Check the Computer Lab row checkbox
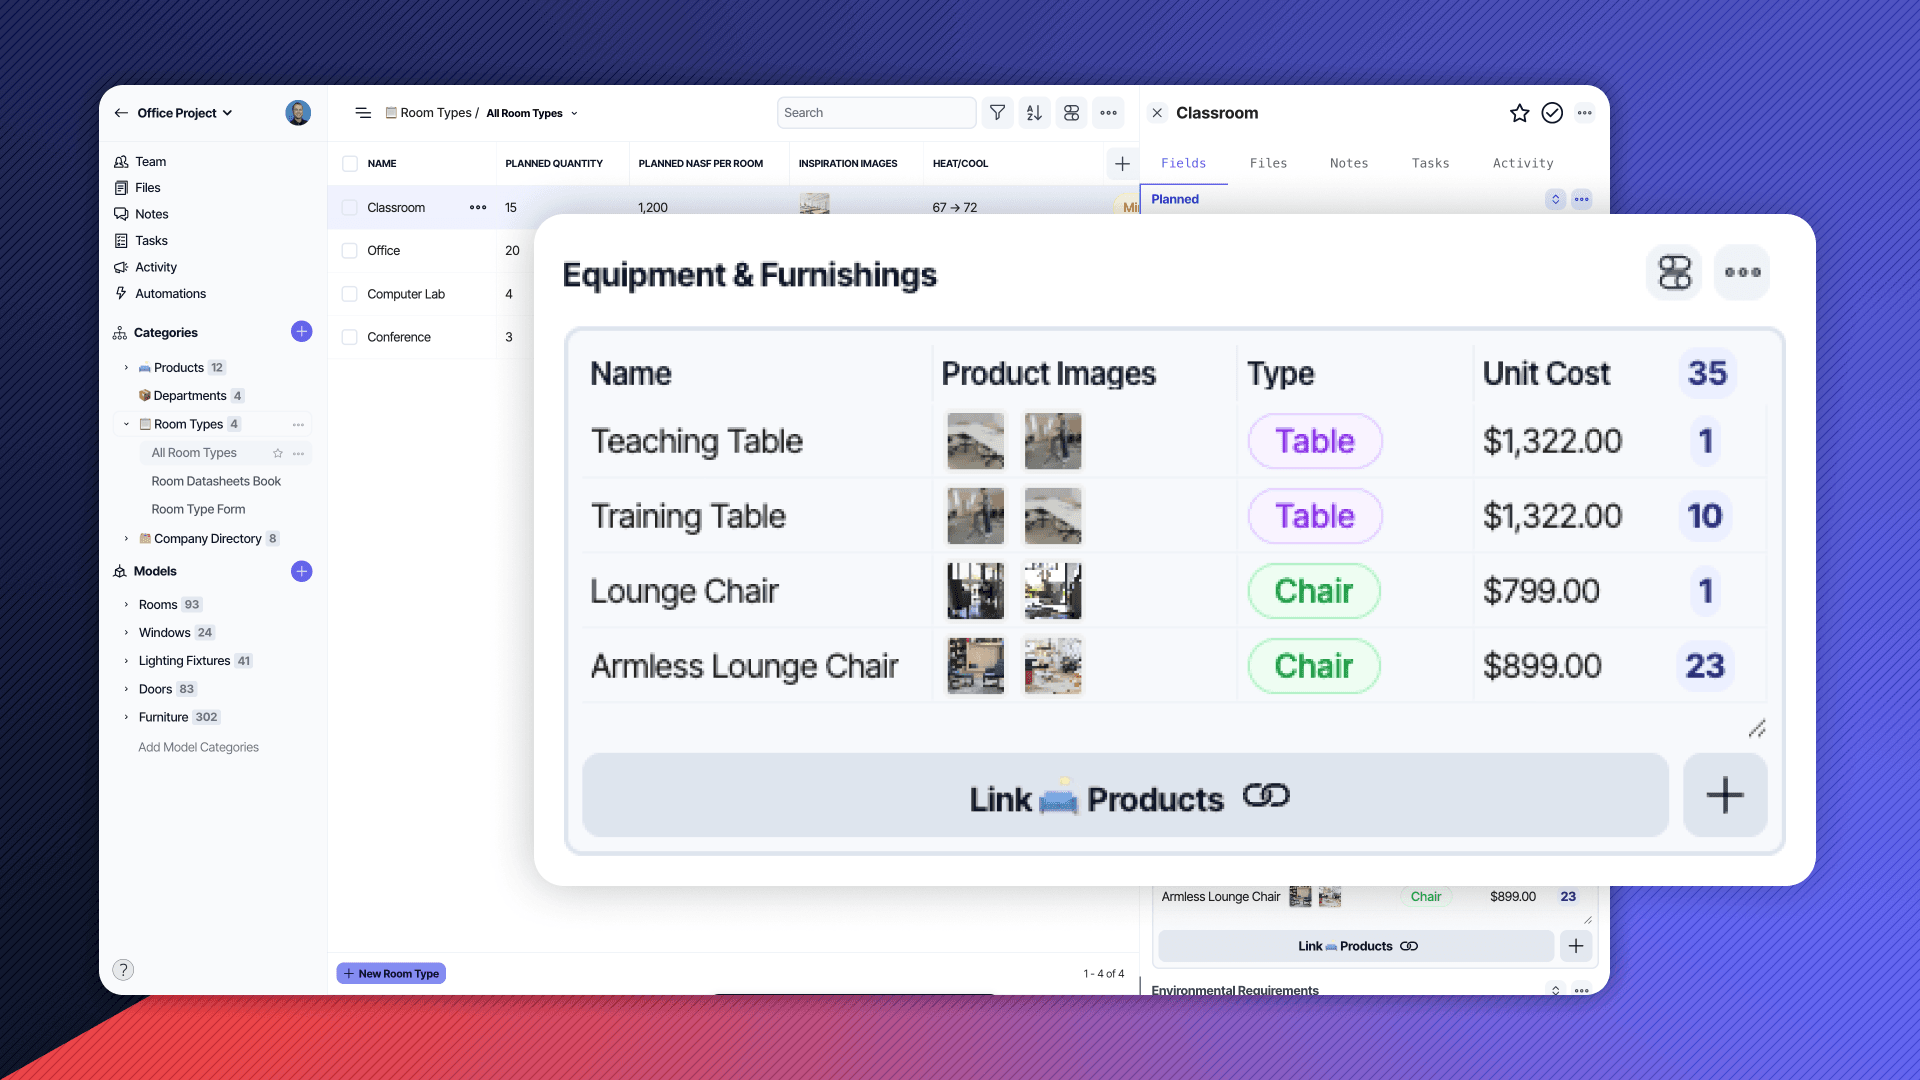Viewport: 1920px width, 1080px height. pos(350,294)
